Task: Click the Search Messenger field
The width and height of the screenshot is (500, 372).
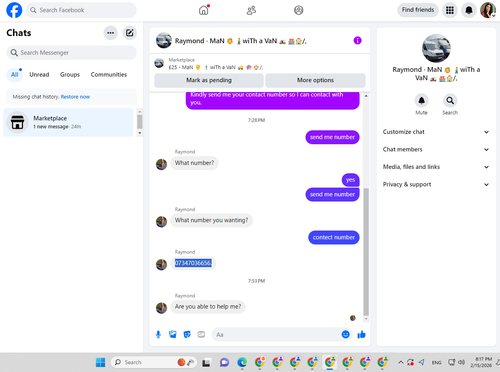Action: [71, 53]
